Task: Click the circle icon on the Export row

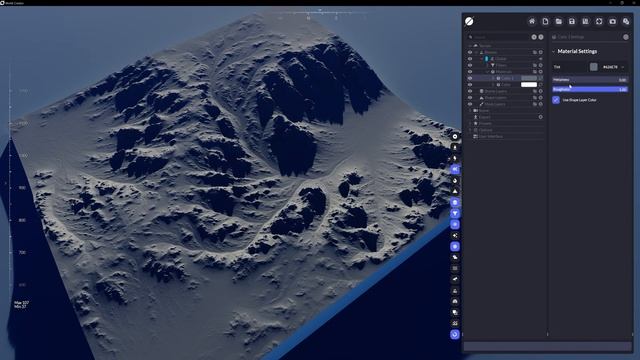Action: (541, 117)
